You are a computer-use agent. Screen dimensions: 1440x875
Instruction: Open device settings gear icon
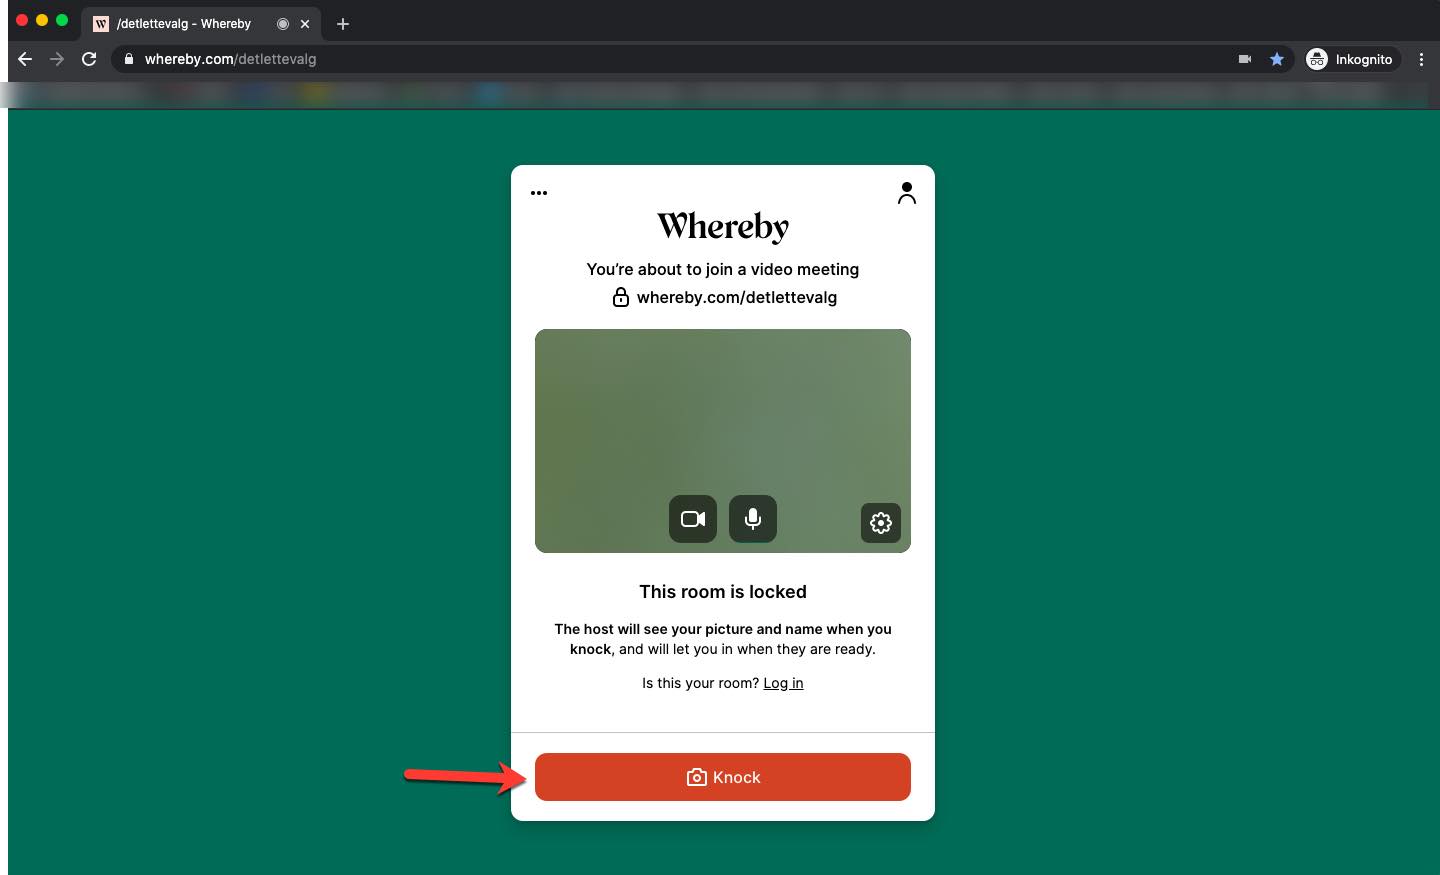[x=880, y=523]
